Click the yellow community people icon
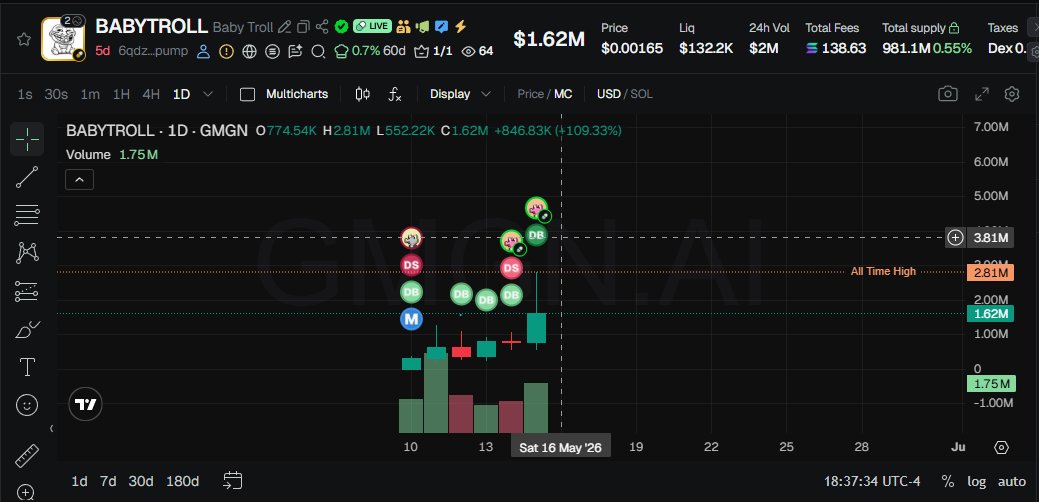 403,27
